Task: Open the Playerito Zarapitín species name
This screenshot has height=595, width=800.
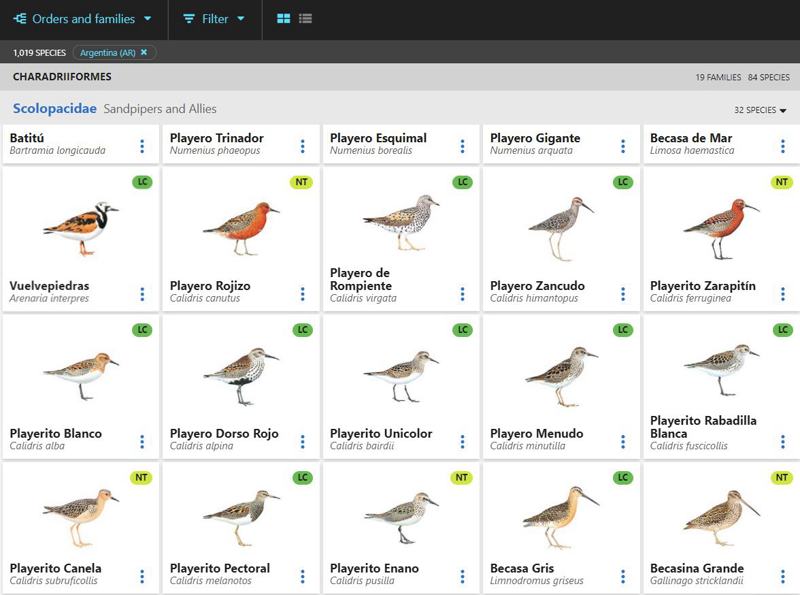Action: [x=703, y=286]
